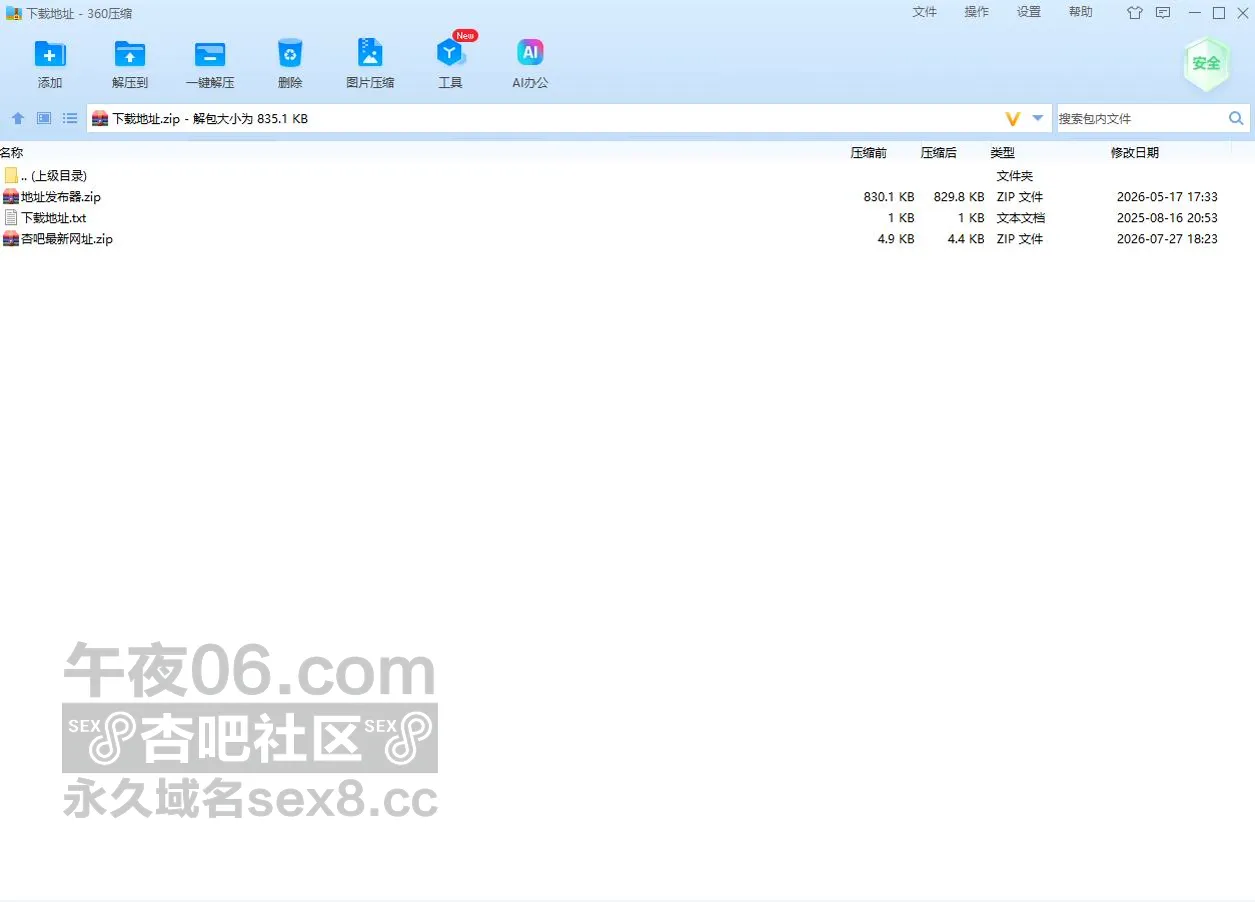This screenshot has height=902, width=1255.
Task: Click the 4.9 KB size value
Action: [896, 239]
